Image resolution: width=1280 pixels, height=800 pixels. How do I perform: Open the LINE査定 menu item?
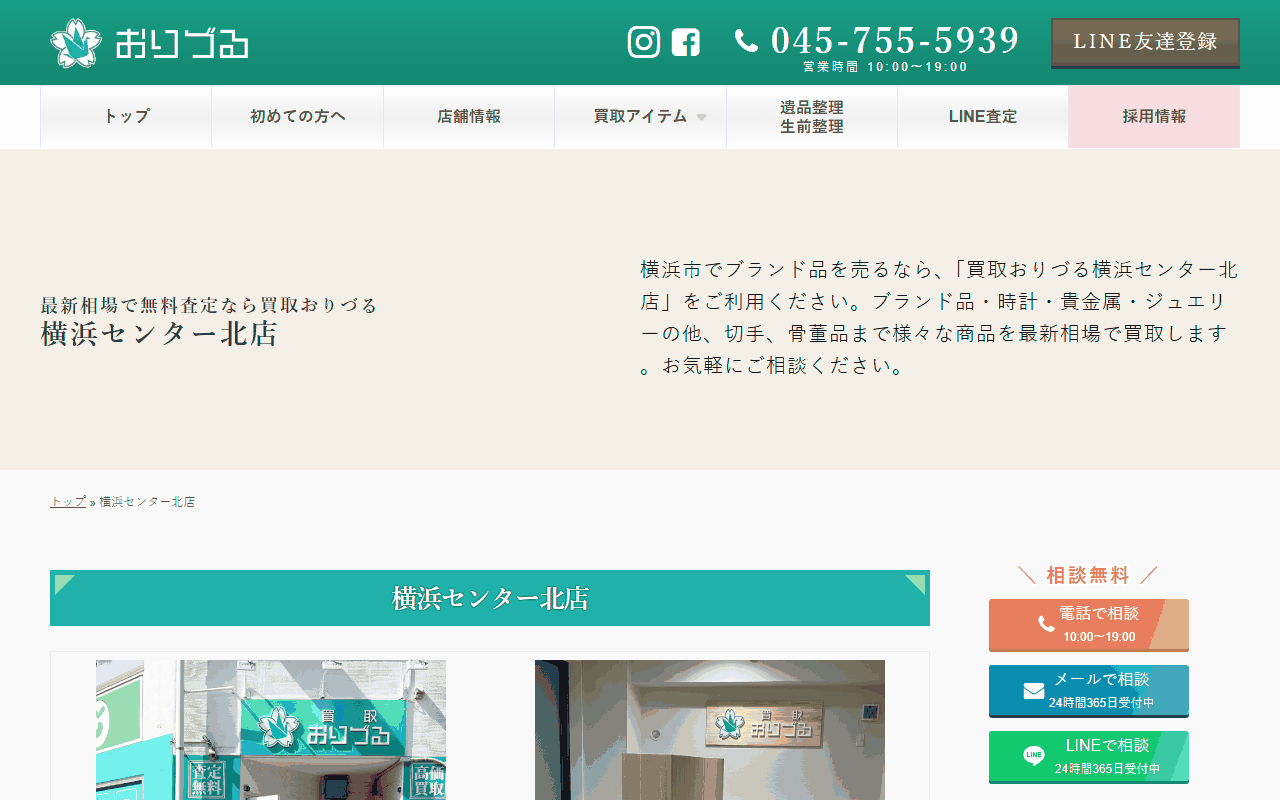click(983, 117)
